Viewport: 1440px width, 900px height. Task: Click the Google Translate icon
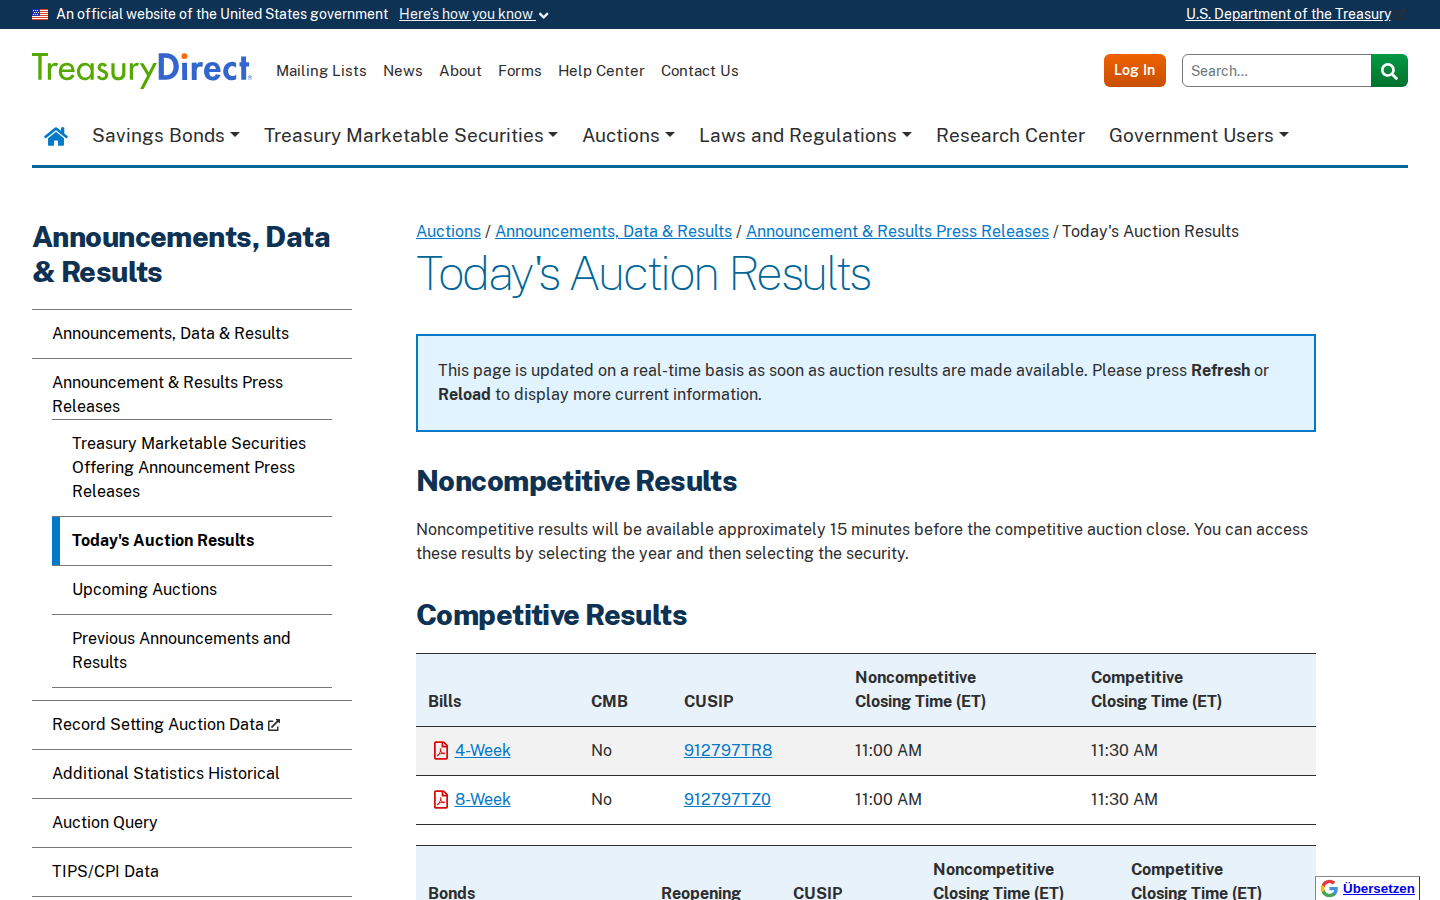pos(1329,888)
